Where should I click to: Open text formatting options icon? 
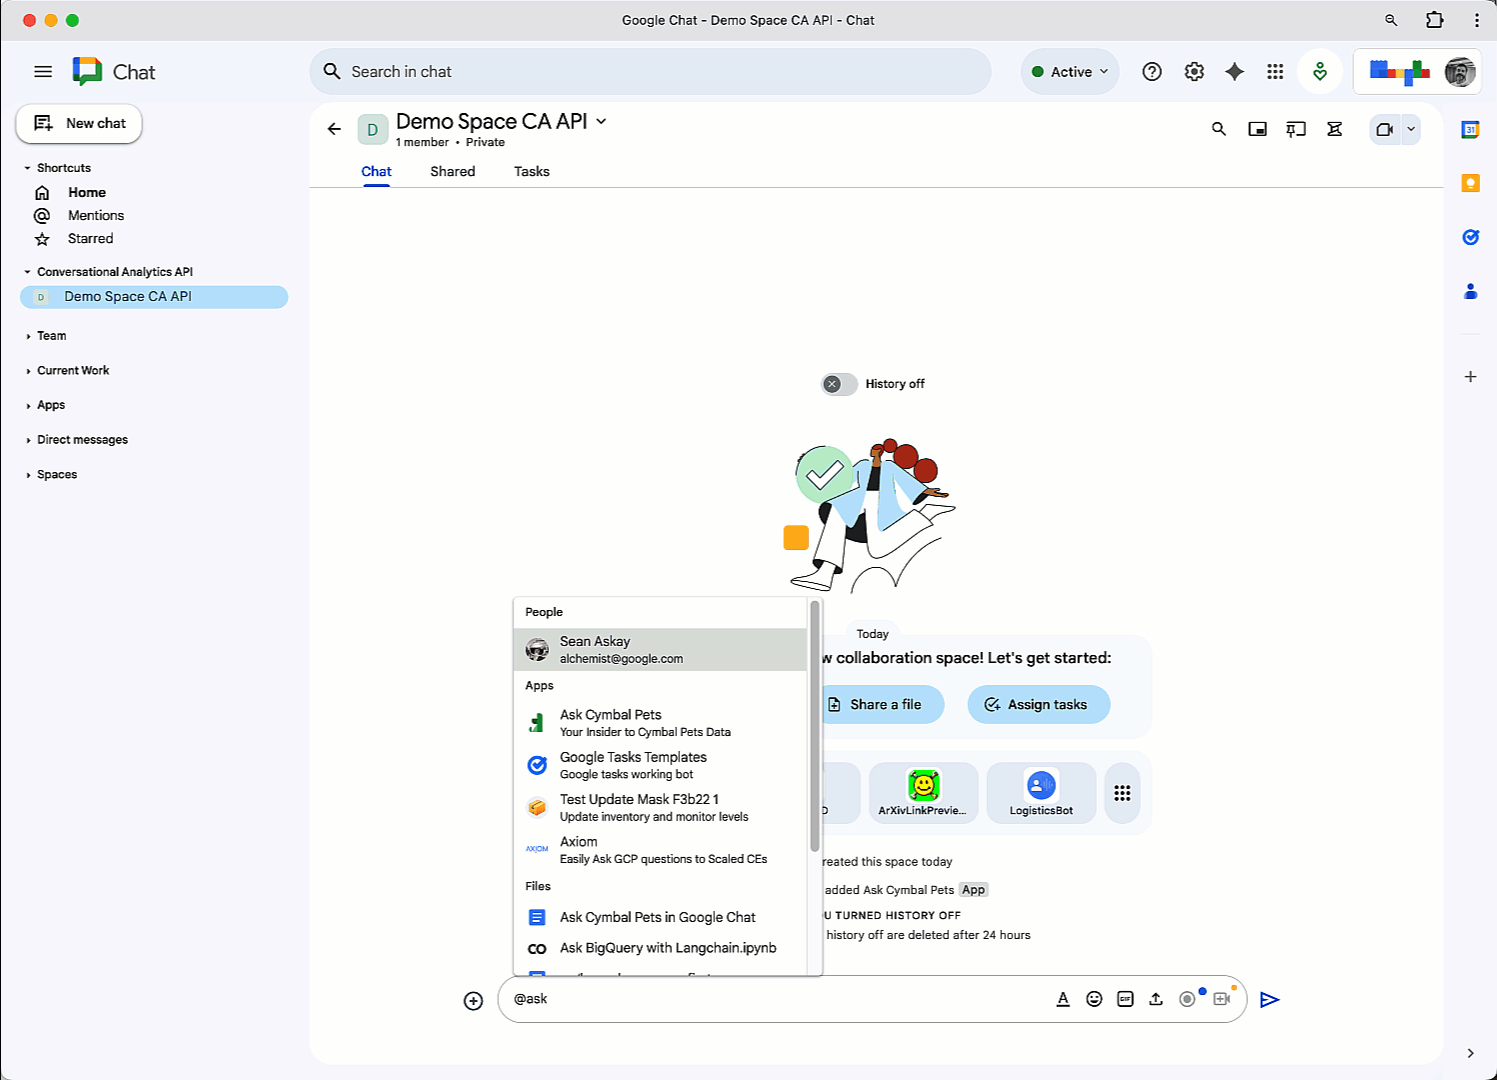click(x=1063, y=999)
